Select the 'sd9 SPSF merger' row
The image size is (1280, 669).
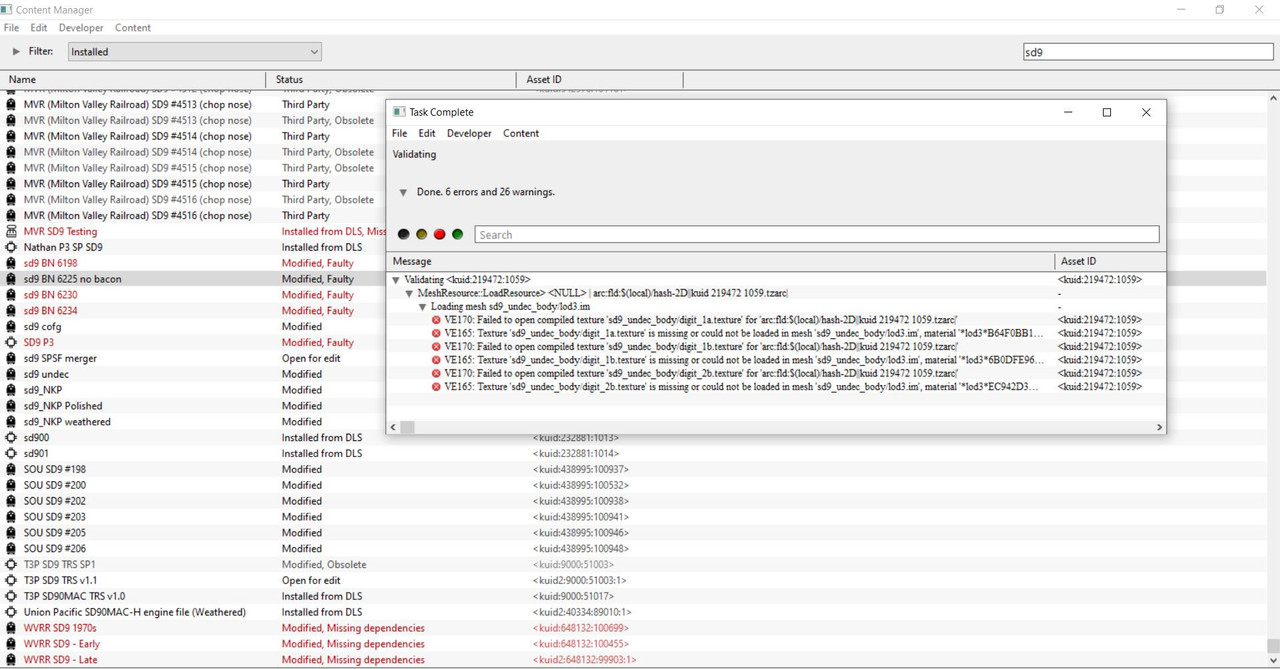(632, 358)
